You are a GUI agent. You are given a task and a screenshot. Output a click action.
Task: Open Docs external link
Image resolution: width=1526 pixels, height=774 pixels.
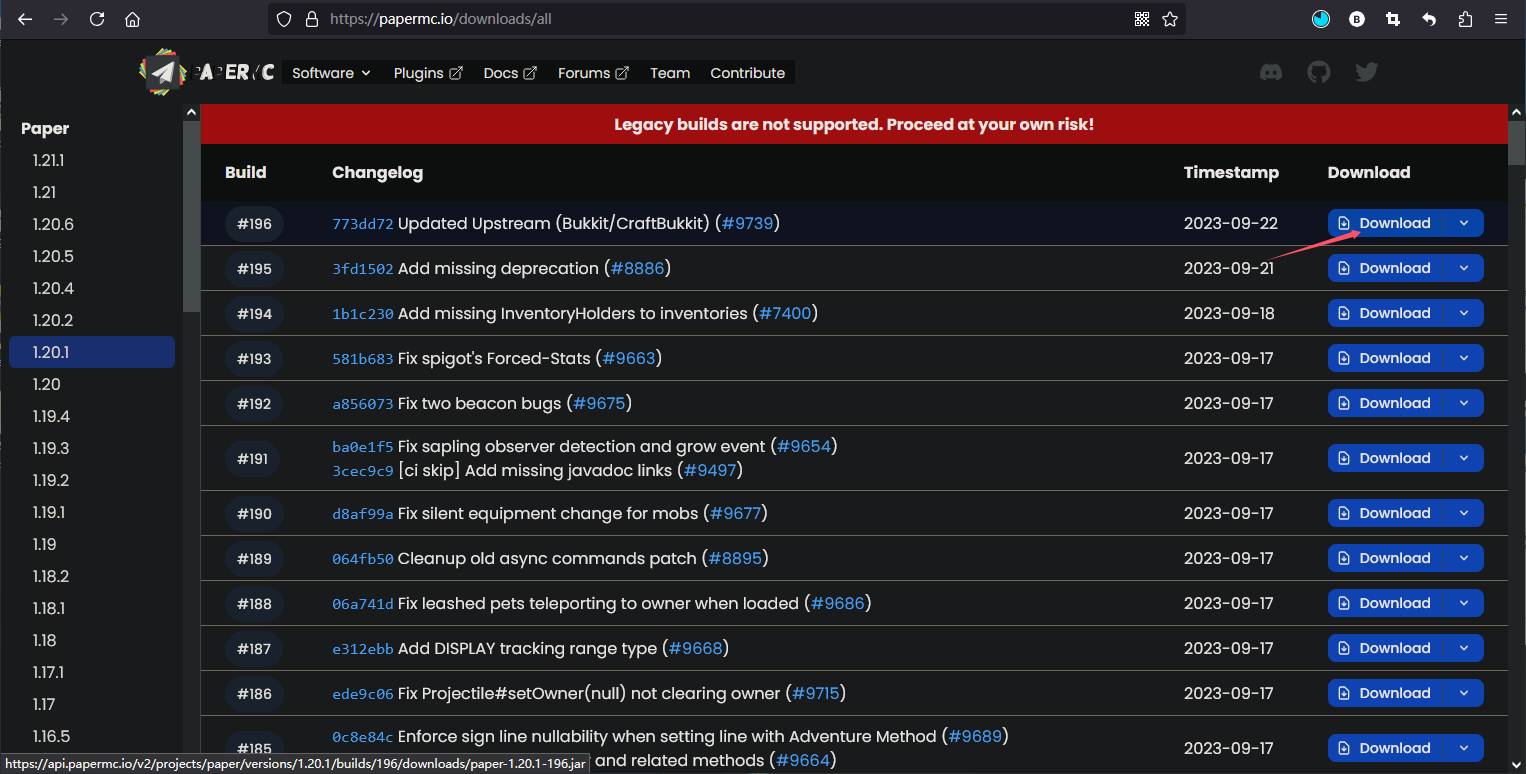coord(510,73)
